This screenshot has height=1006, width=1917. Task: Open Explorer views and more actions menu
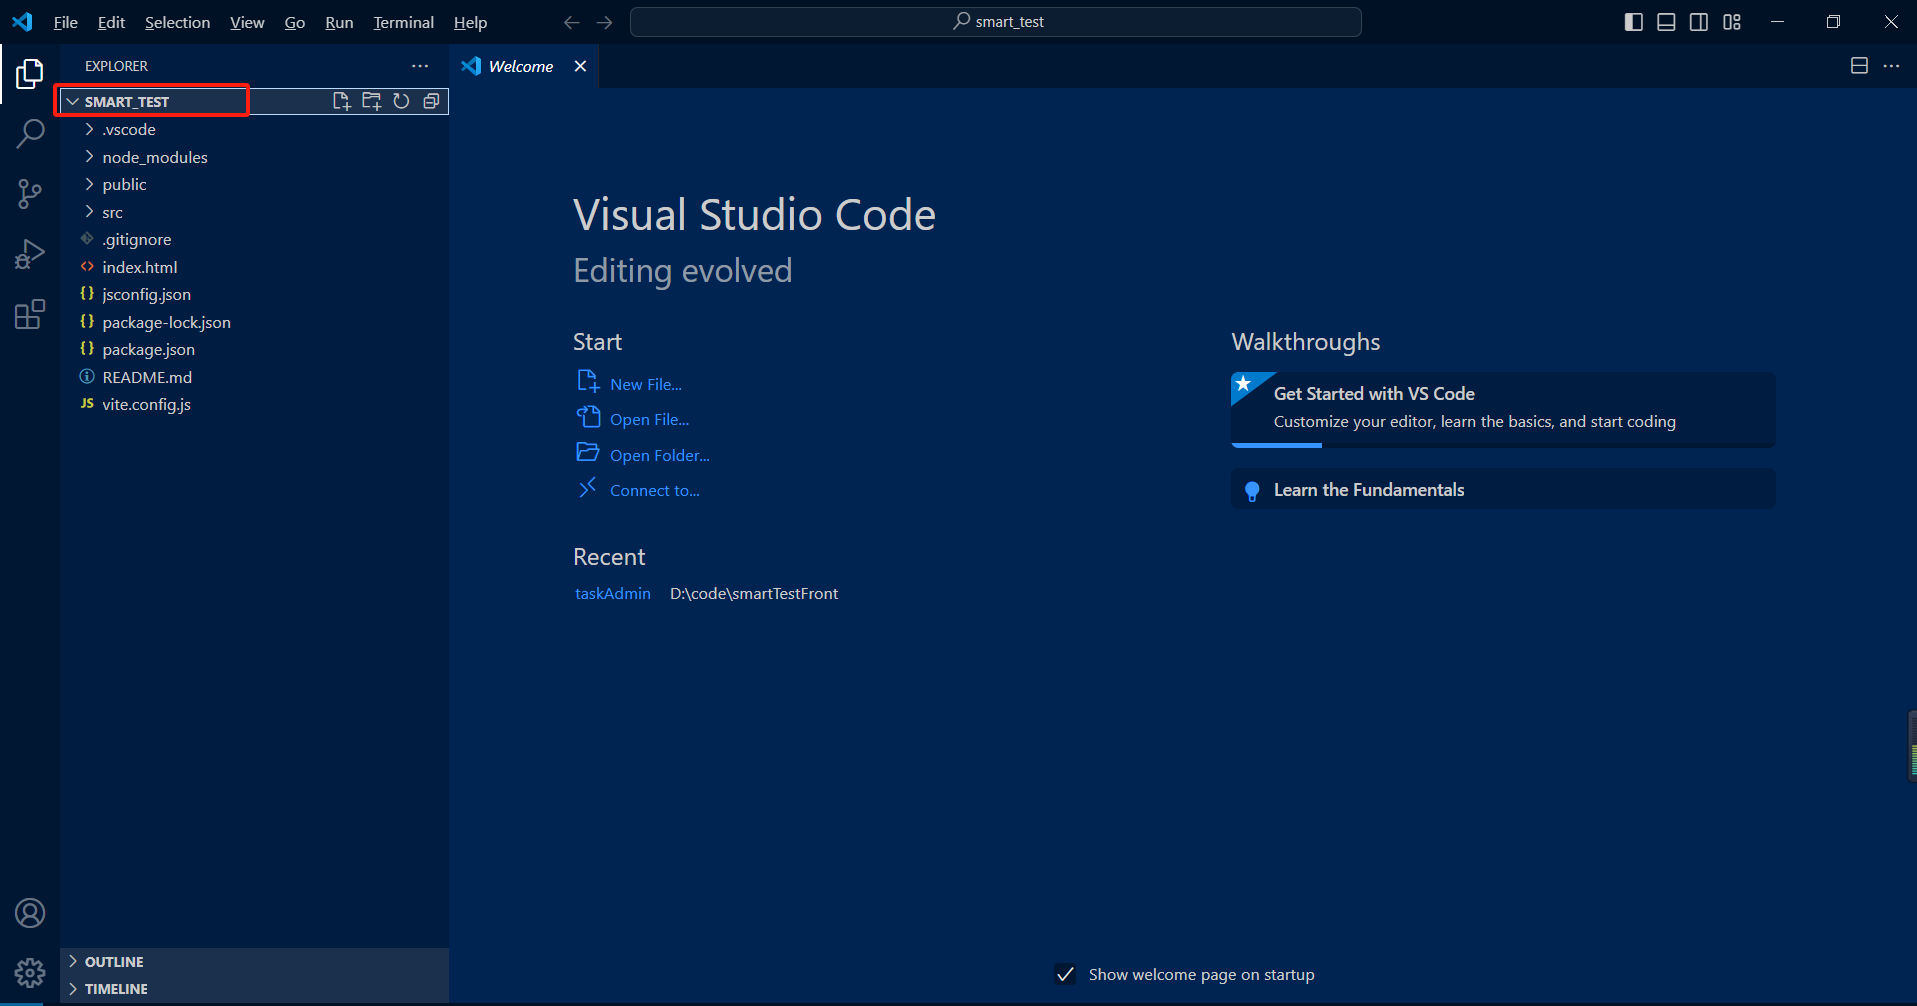click(420, 66)
